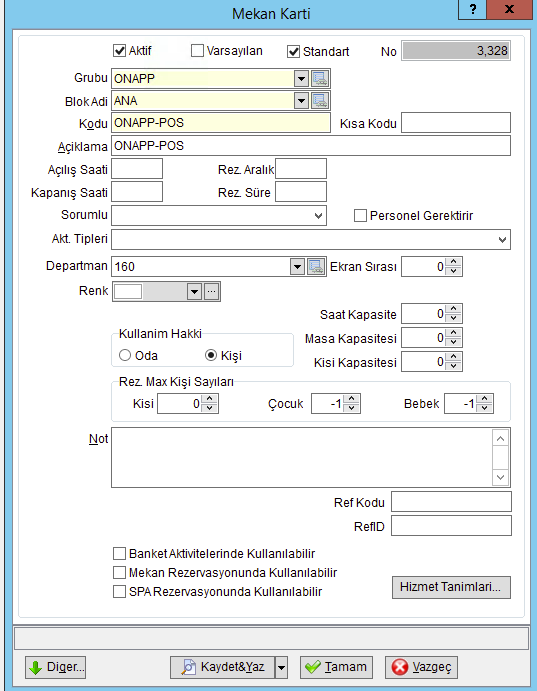Increase Ekran Sırası value
This screenshot has width=537, height=691.
[x=453, y=262]
